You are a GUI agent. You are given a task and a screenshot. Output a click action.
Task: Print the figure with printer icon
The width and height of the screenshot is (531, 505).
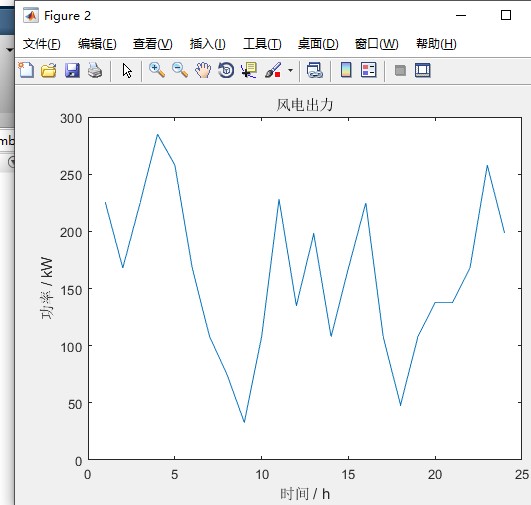pos(95,70)
